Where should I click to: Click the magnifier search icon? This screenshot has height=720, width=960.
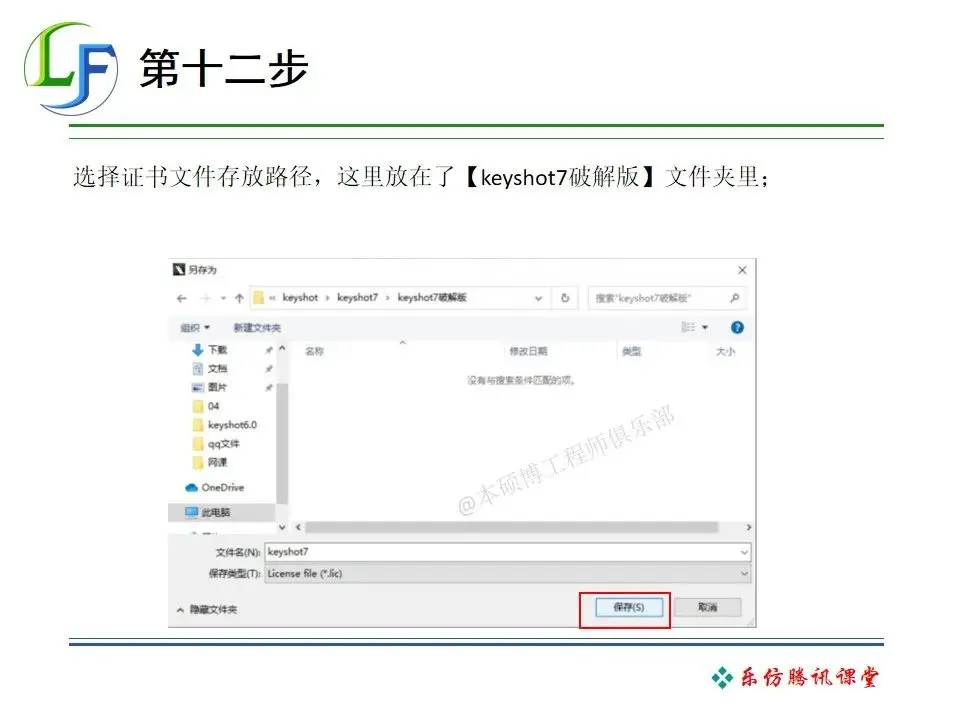click(x=735, y=298)
